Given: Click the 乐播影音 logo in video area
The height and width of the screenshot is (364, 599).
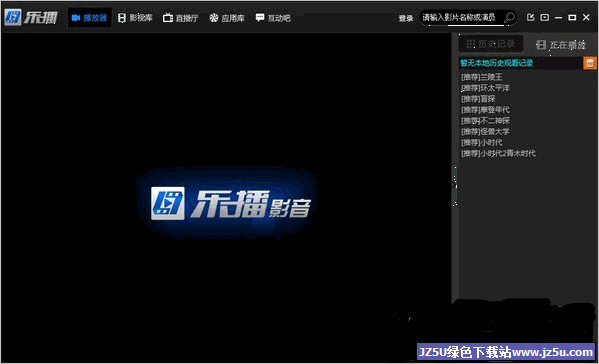Looking at the screenshot, I should pyautogui.click(x=231, y=204).
